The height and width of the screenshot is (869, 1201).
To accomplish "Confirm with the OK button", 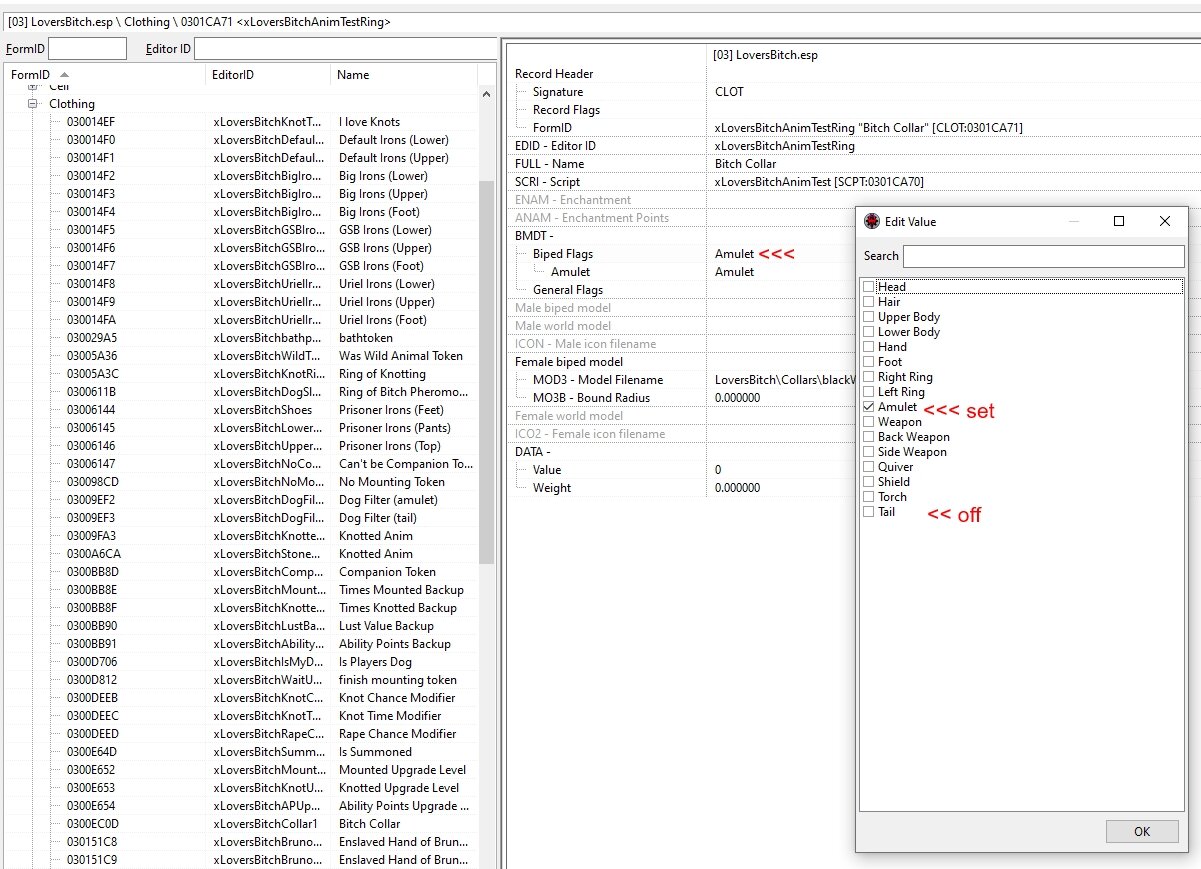I will 1142,831.
